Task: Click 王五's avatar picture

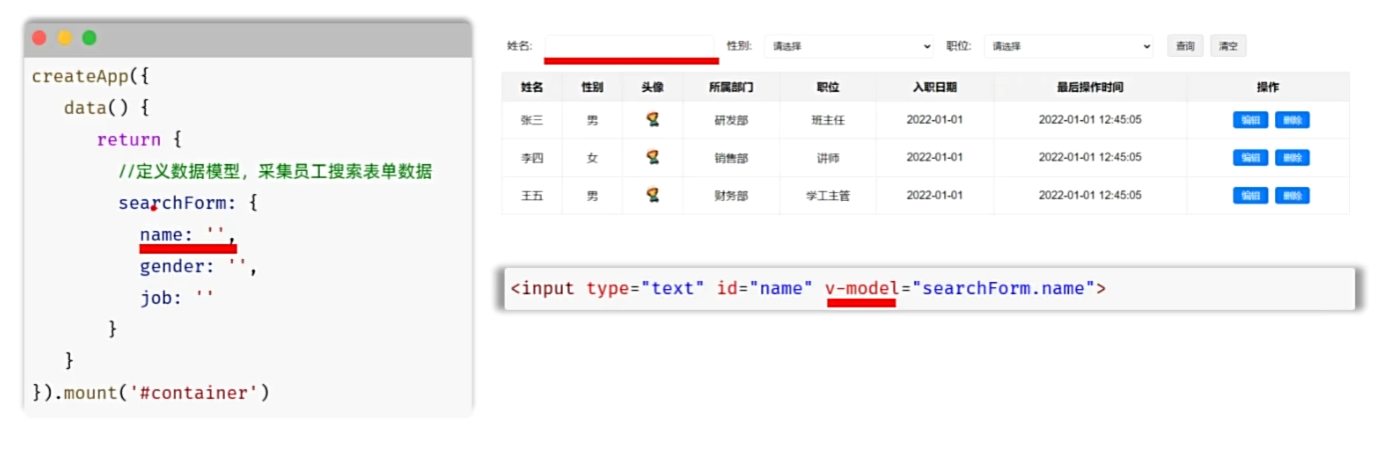Action: coord(653,195)
